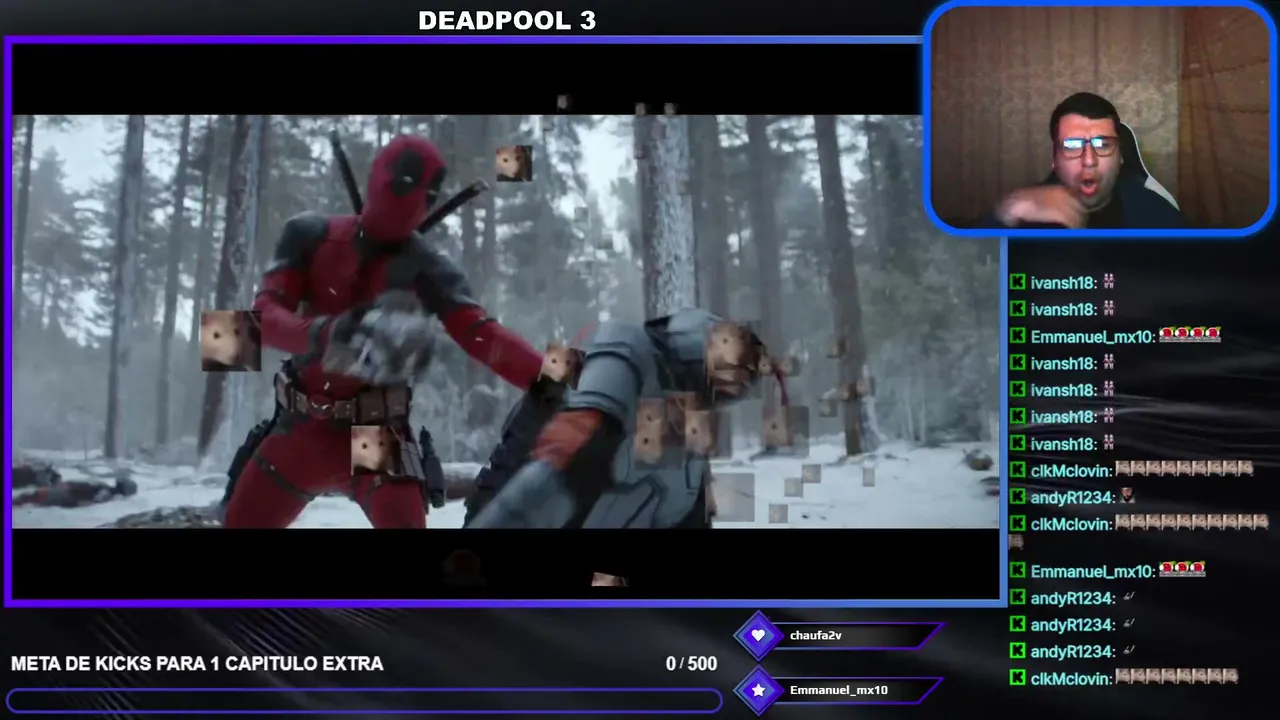Click the kicks goal progress bar
1280x720 pixels.
[x=364, y=700]
